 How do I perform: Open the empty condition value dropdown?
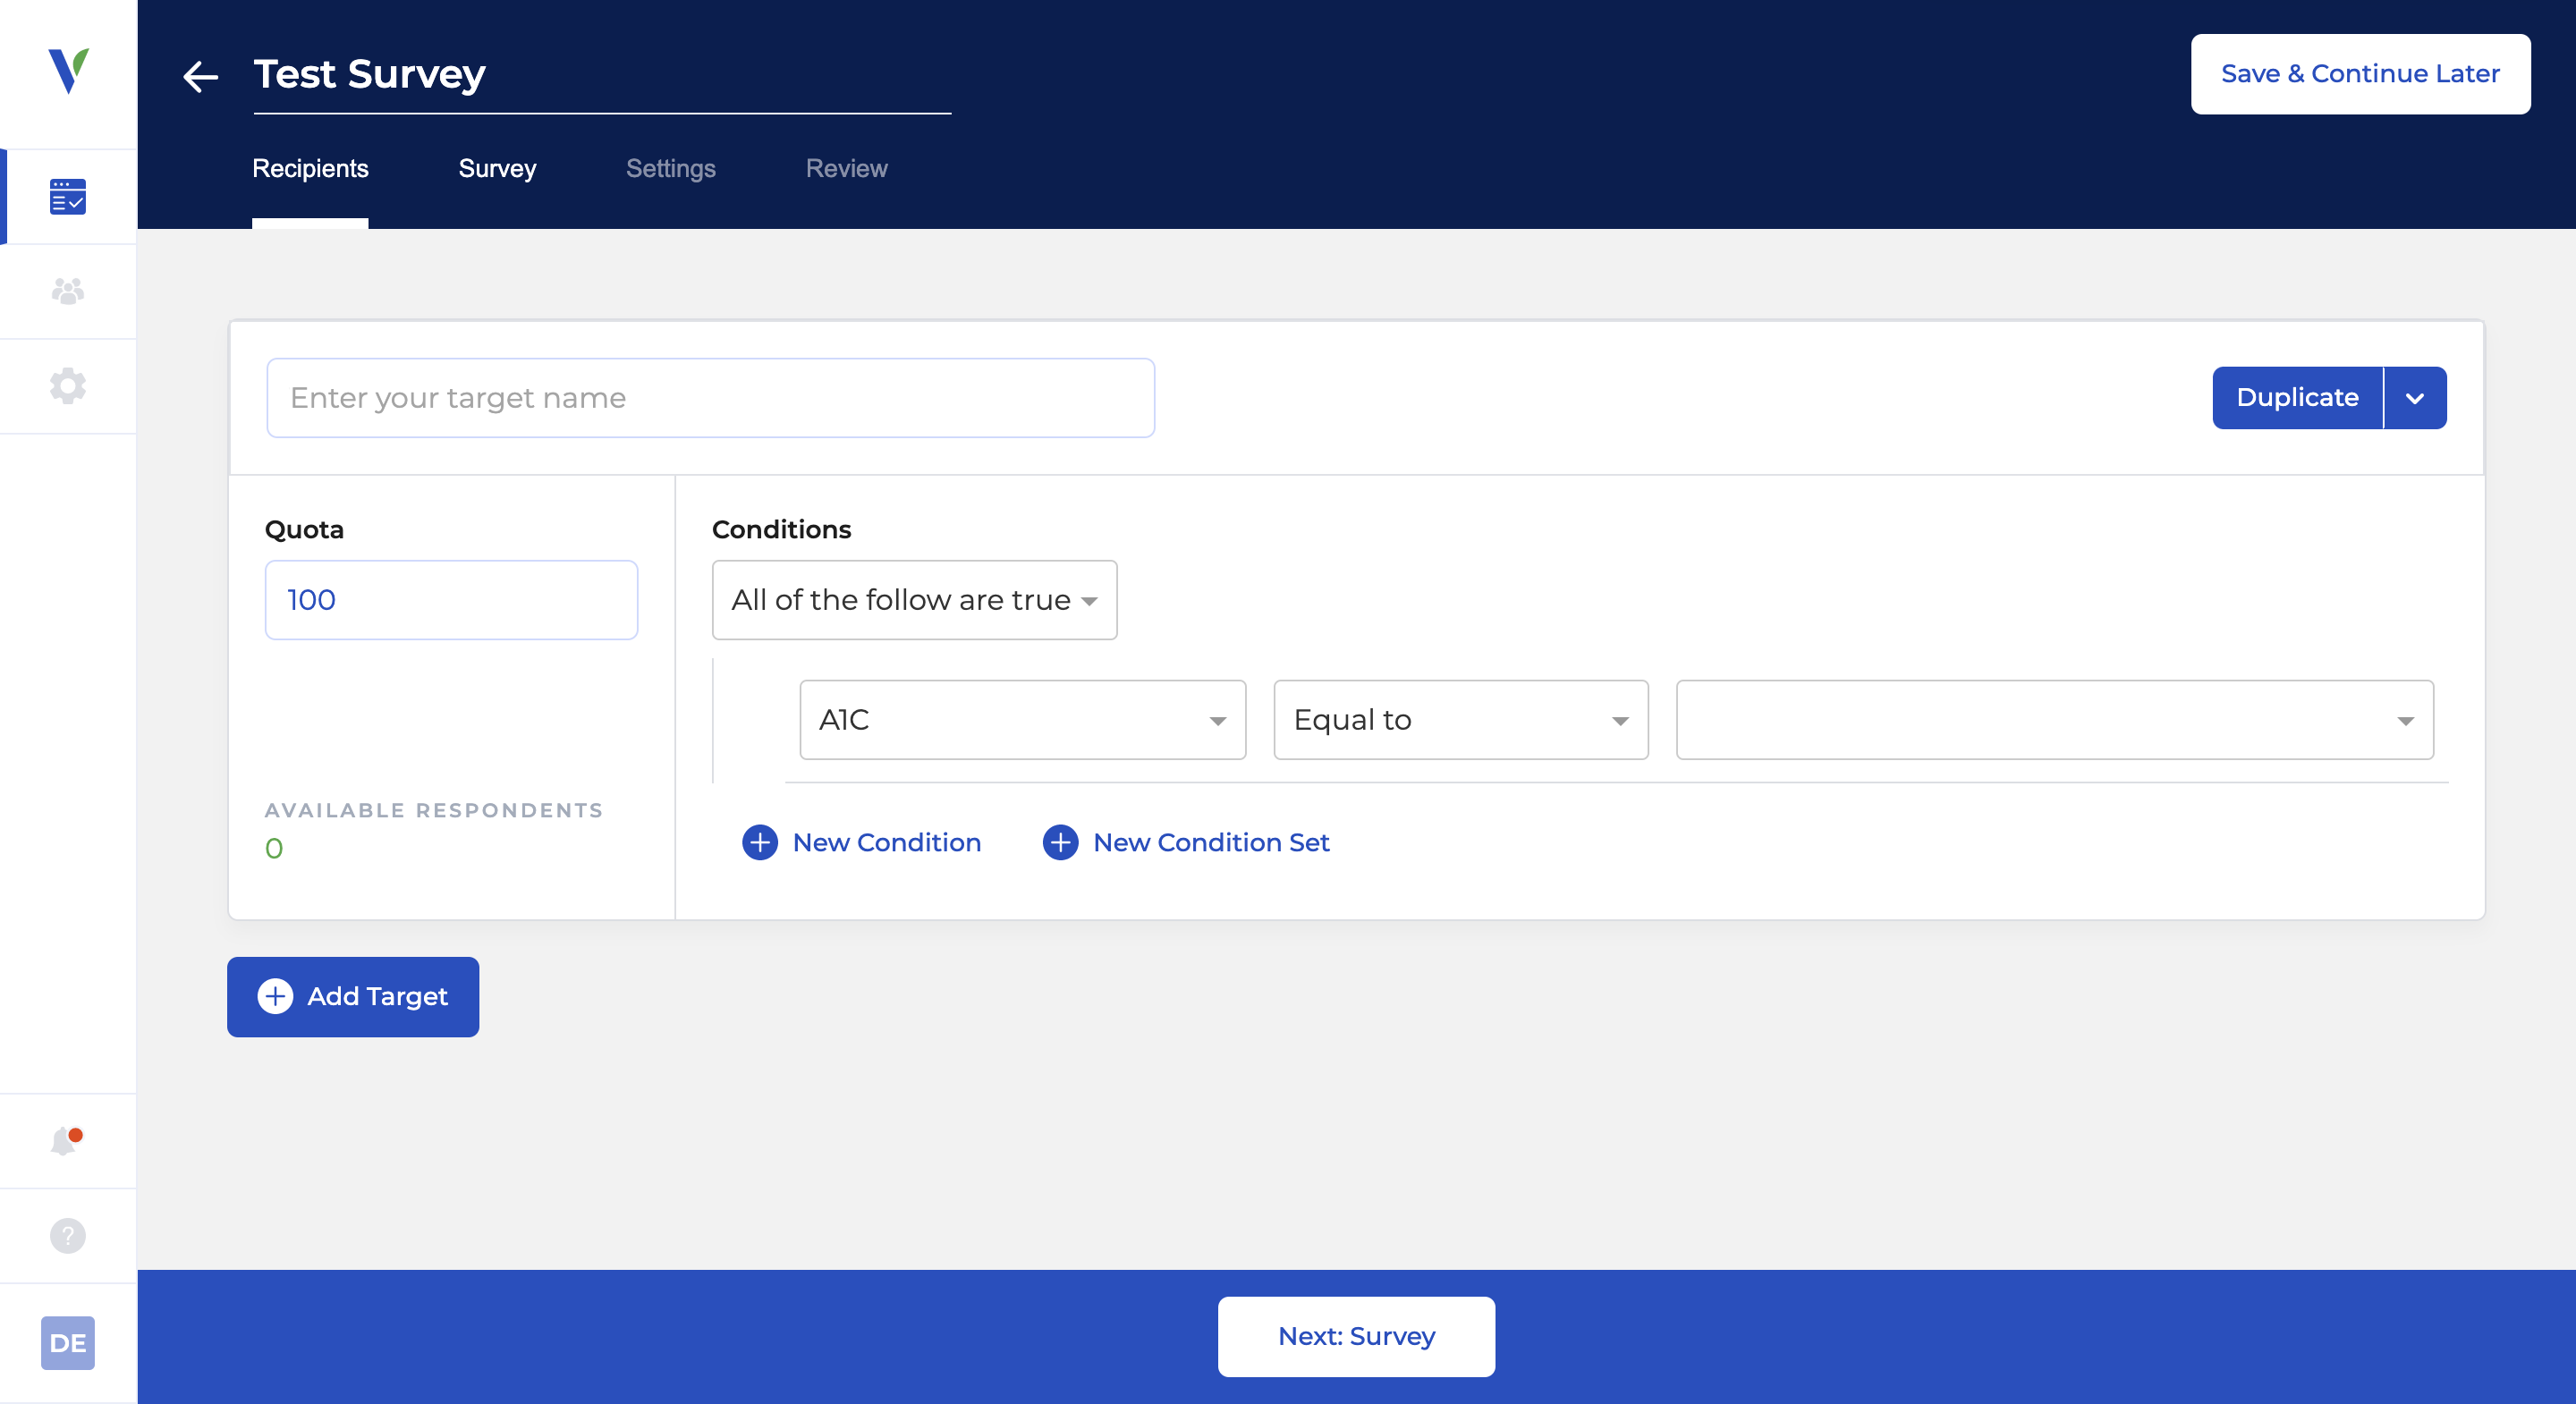[x=2053, y=720]
